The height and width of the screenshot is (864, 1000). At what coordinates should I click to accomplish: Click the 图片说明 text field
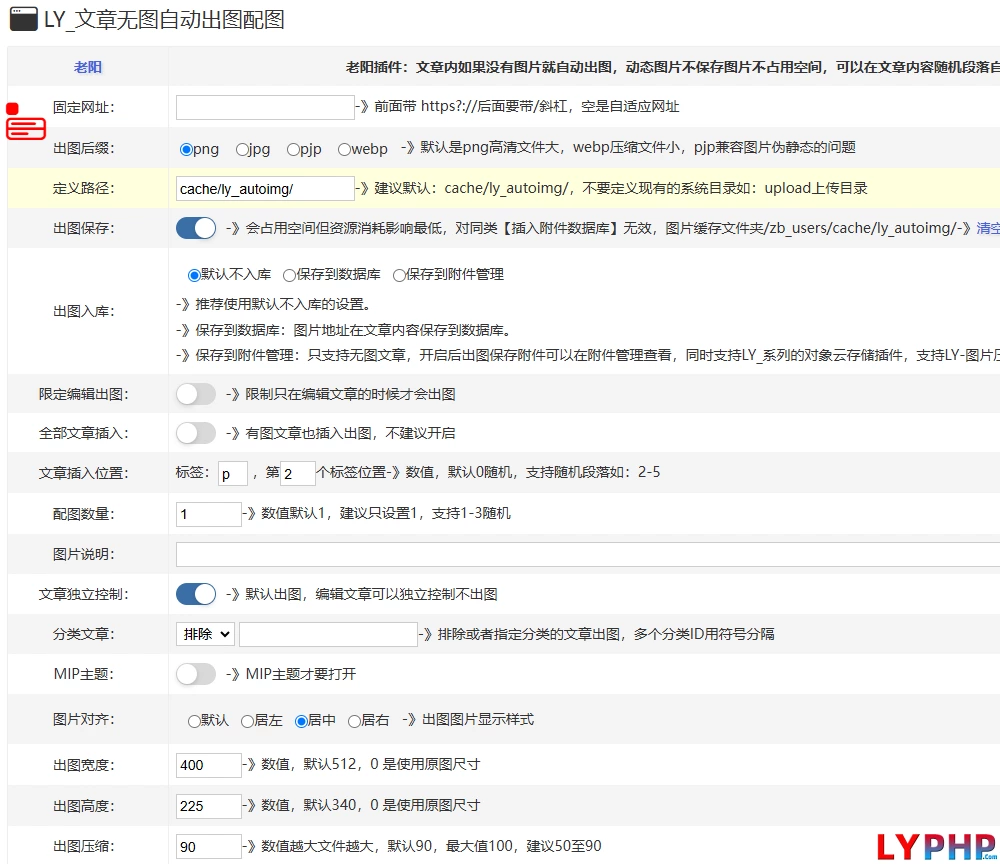click(587, 554)
